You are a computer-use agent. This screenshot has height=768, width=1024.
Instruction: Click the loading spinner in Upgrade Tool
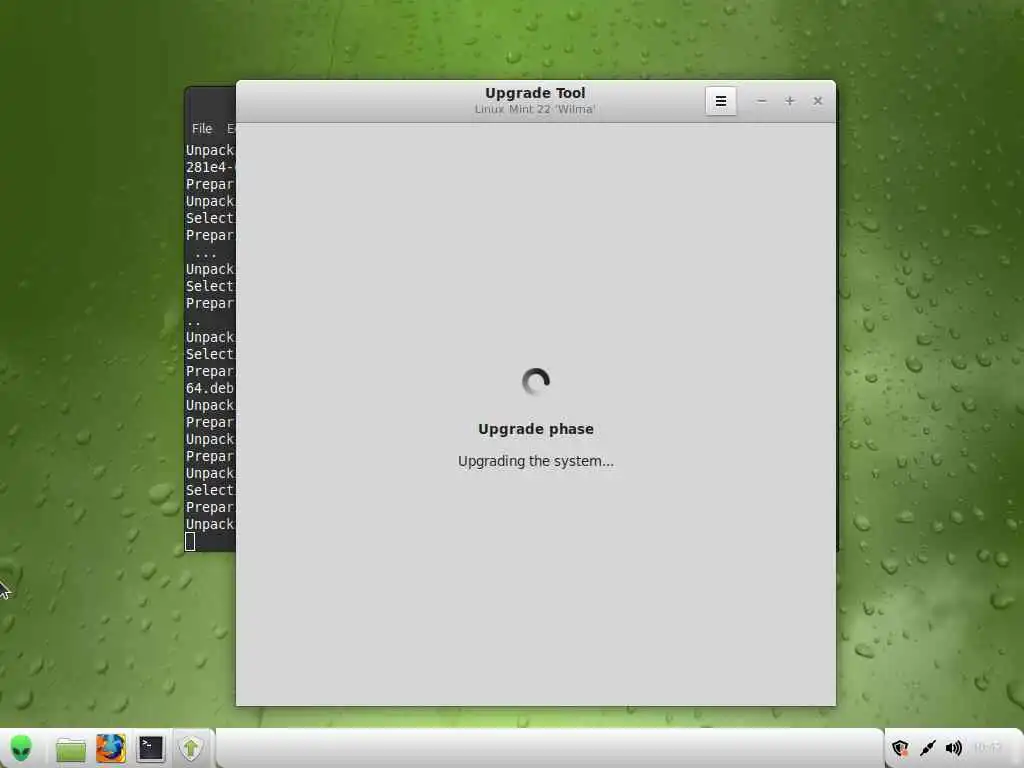(x=536, y=381)
